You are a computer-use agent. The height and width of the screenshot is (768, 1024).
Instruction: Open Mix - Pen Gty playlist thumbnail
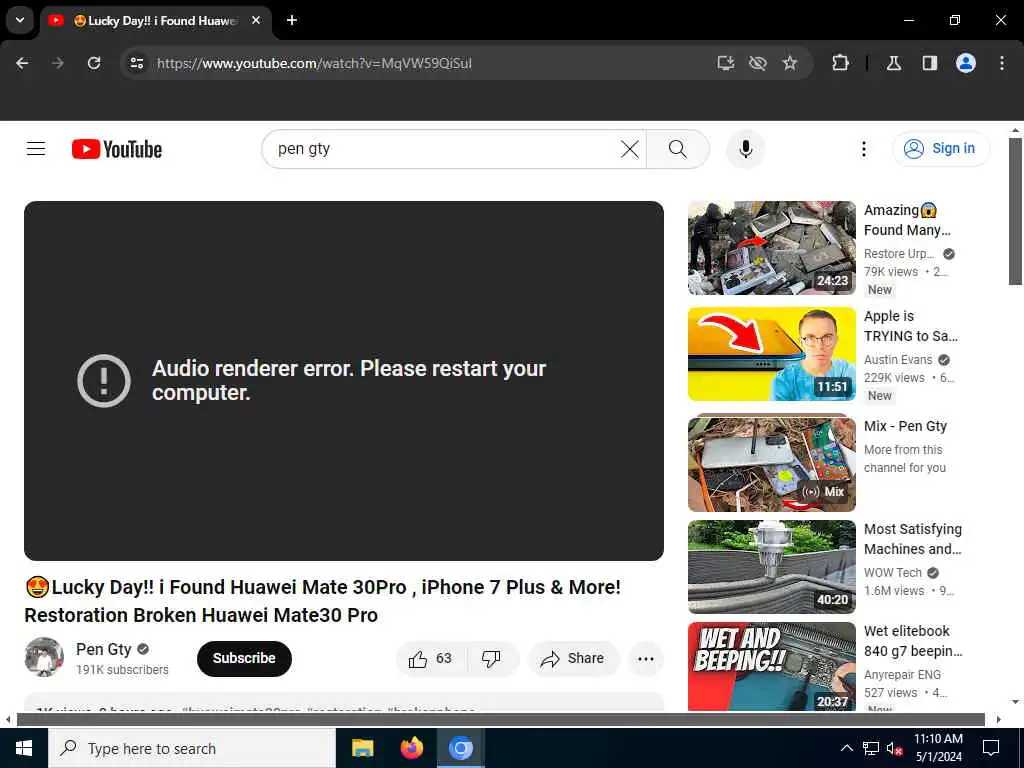pos(771,462)
